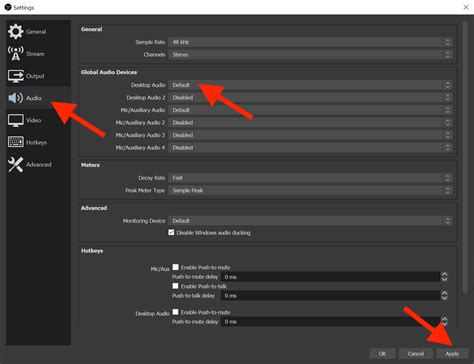
Task: Open the Mic/Auxiliary Audio dropdown
Action: (310, 110)
